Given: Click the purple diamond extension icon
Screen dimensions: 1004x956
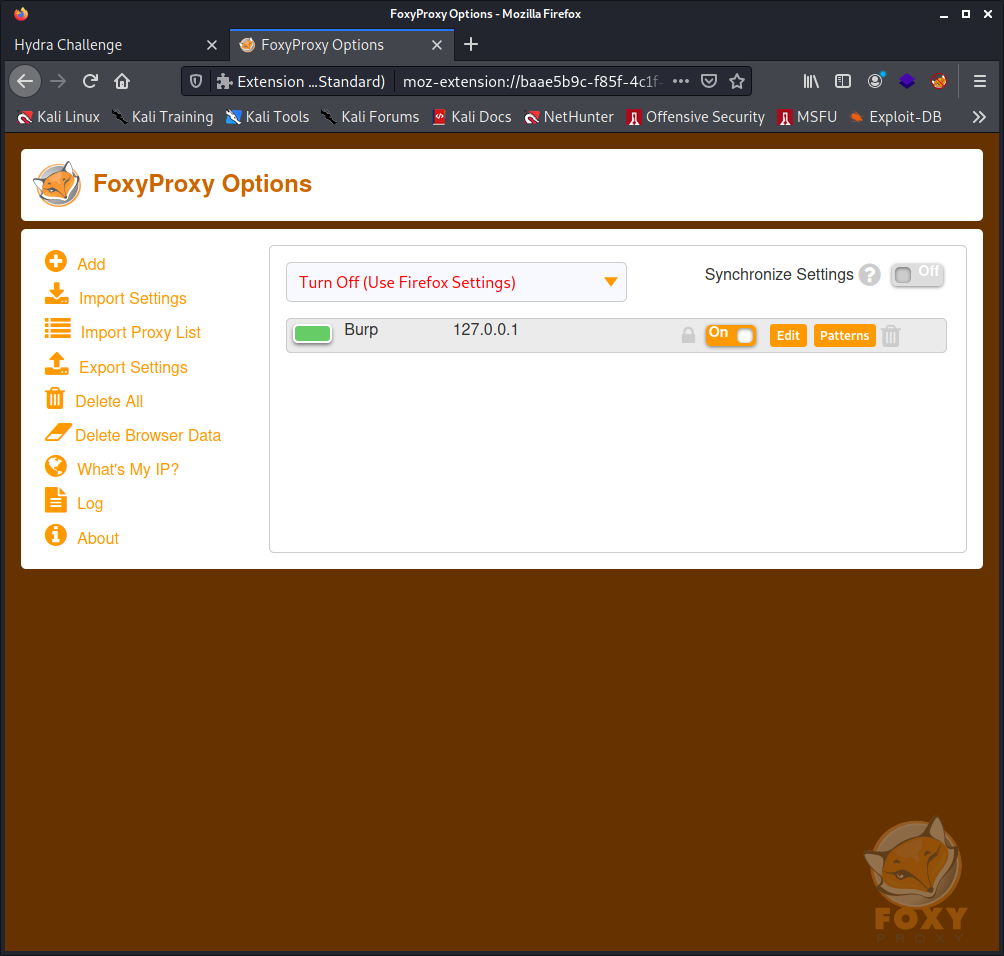Looking at the screenshot, I should point(907,81).
